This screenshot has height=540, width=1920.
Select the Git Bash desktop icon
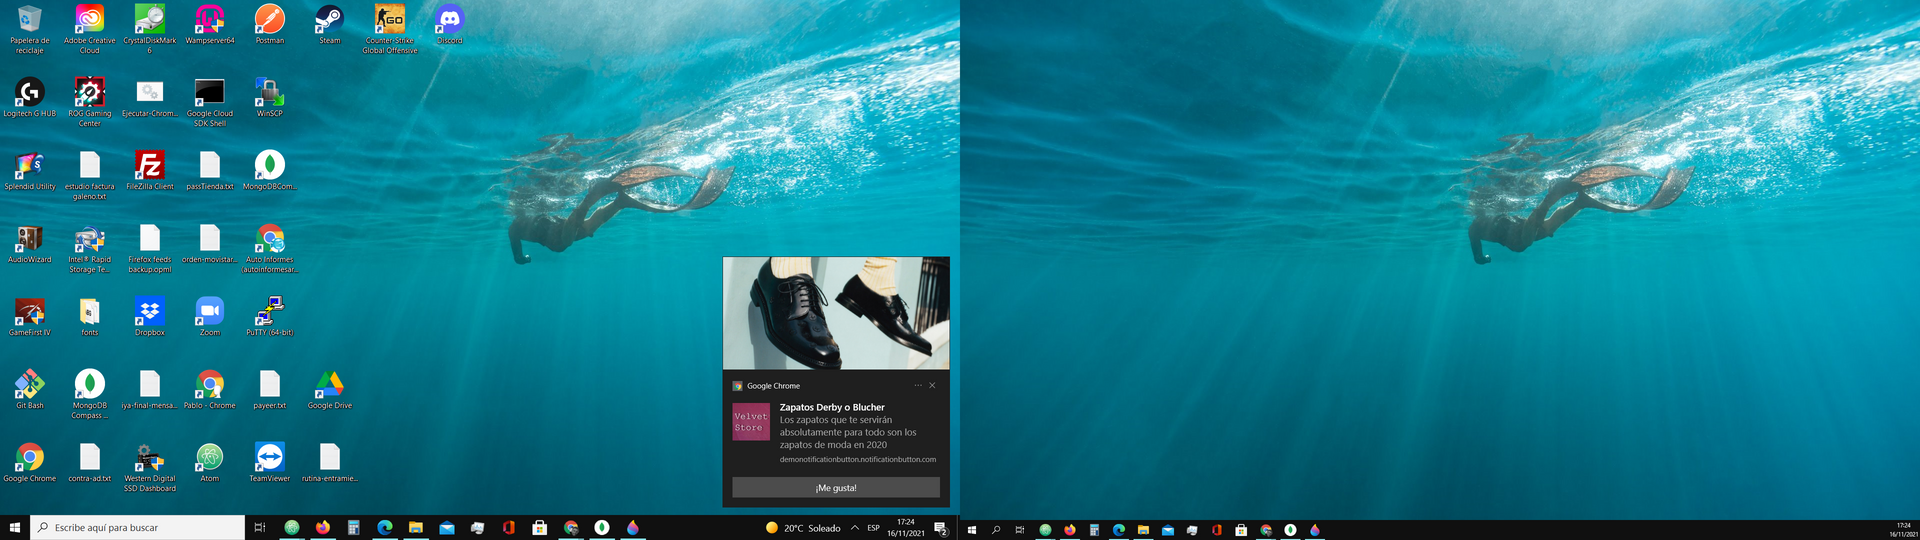coord(29,388)
